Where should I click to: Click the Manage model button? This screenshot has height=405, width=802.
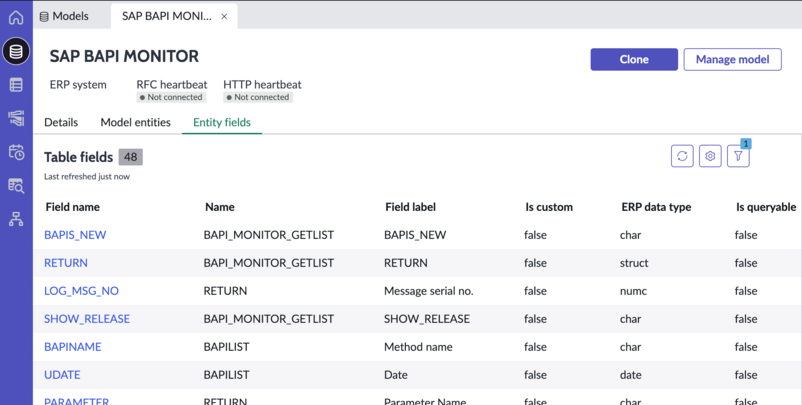pyautogui.click(x=732, y=59)
